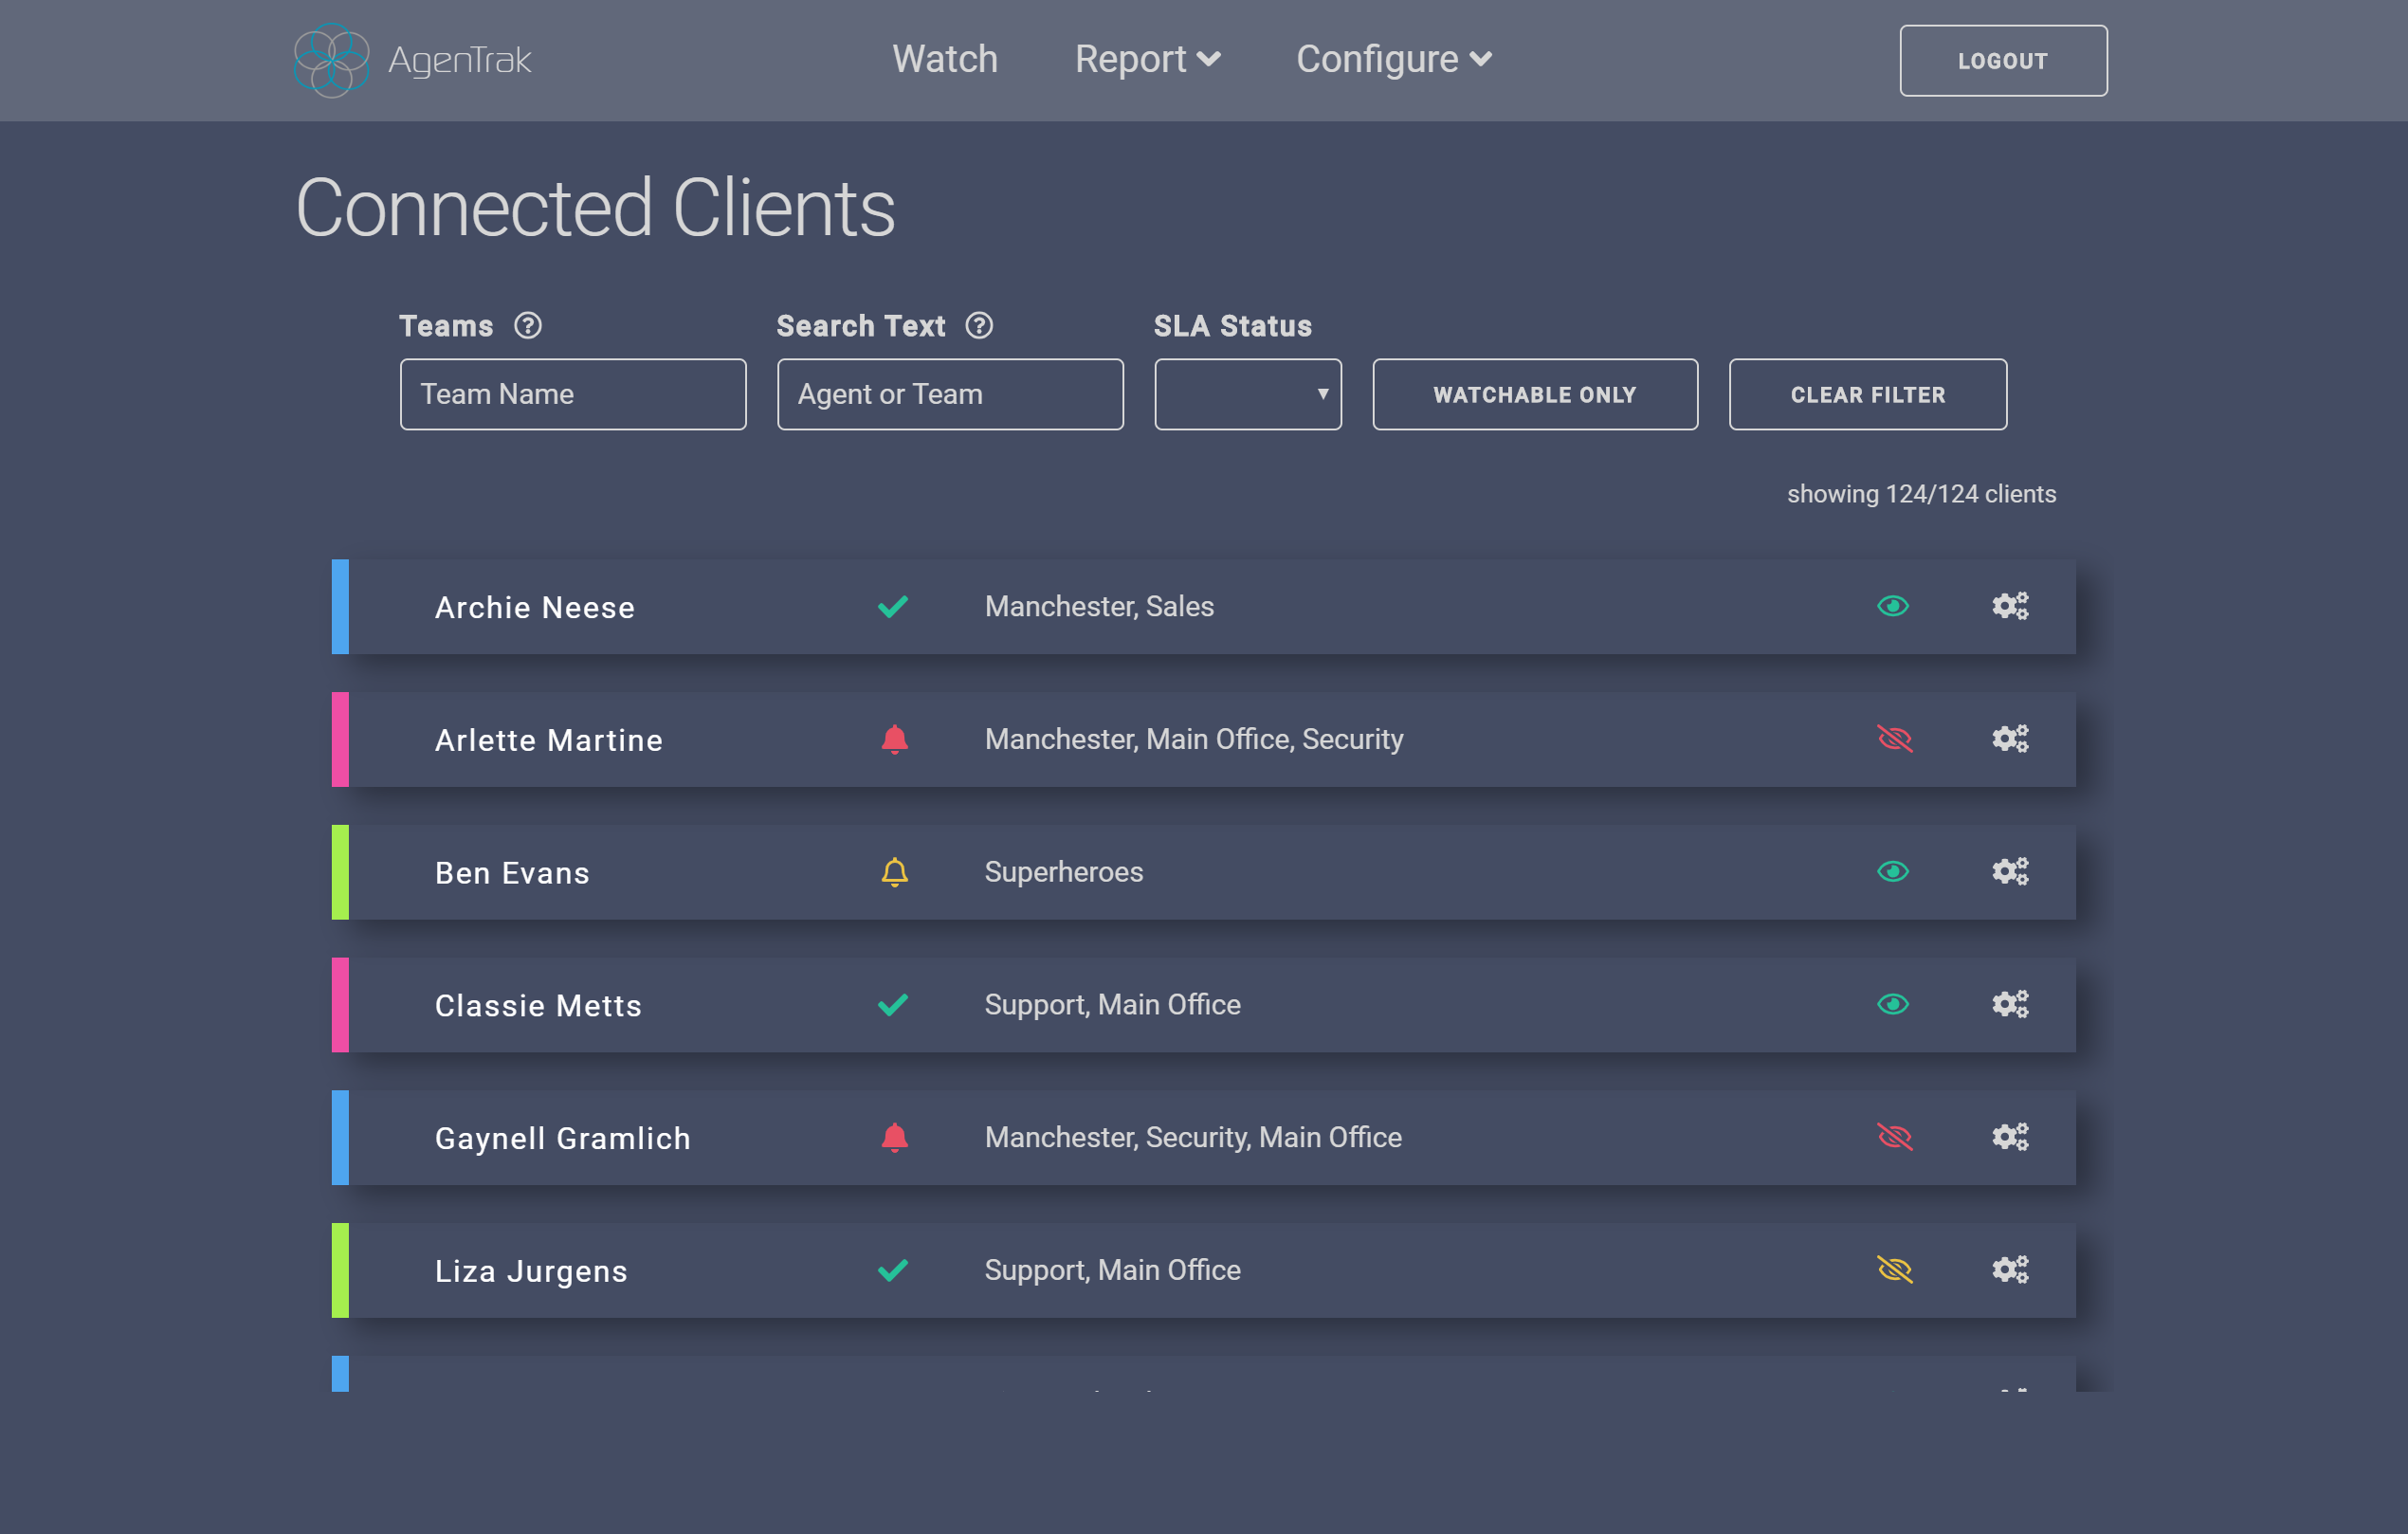
Task: Click red alert bell for Arlette Martine
Action: (894, 739)
